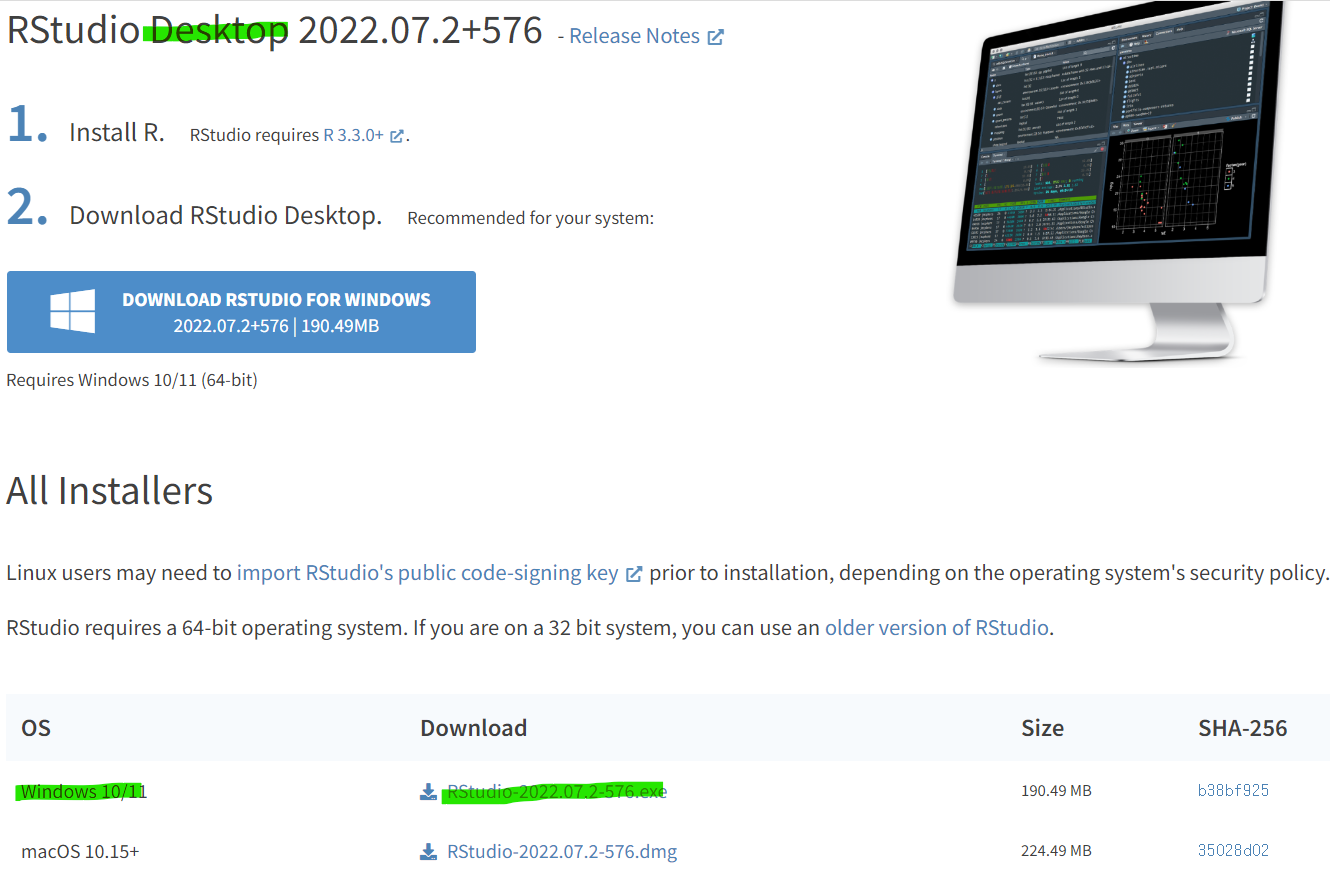This screenshot has width=1330, height=877.
Task: Click the Download column header
Action: [x=473, y=728]
